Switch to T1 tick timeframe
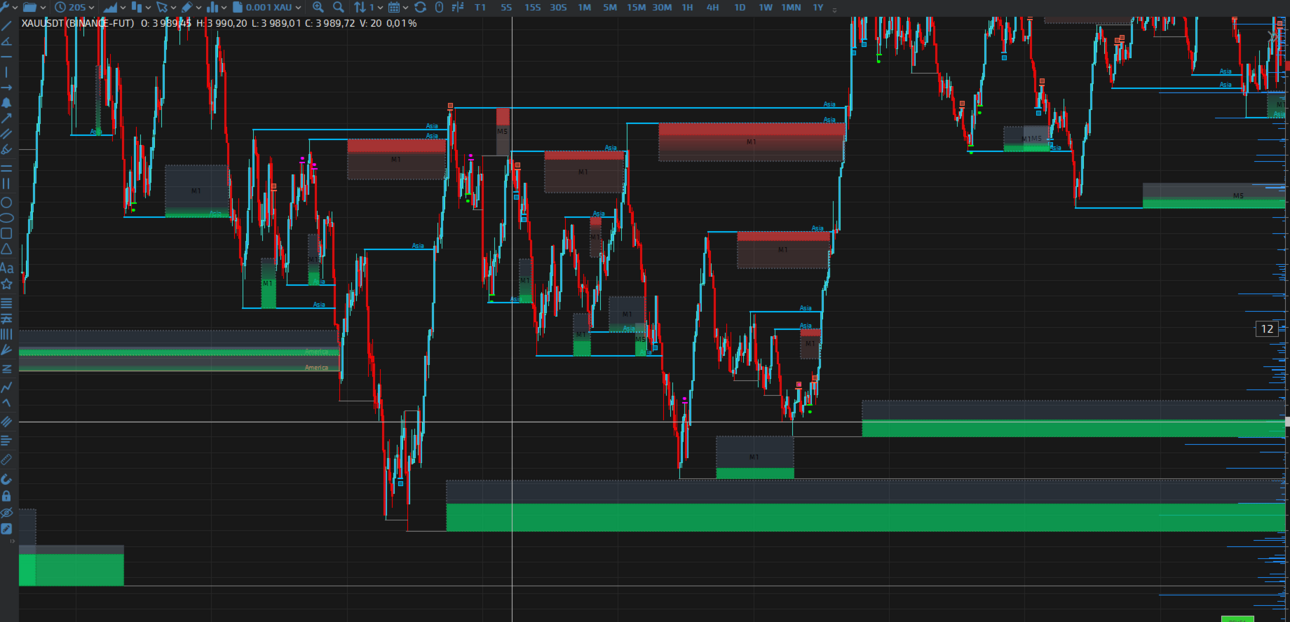The width and height of the screenshot is (1290, 622). (480, 7)
